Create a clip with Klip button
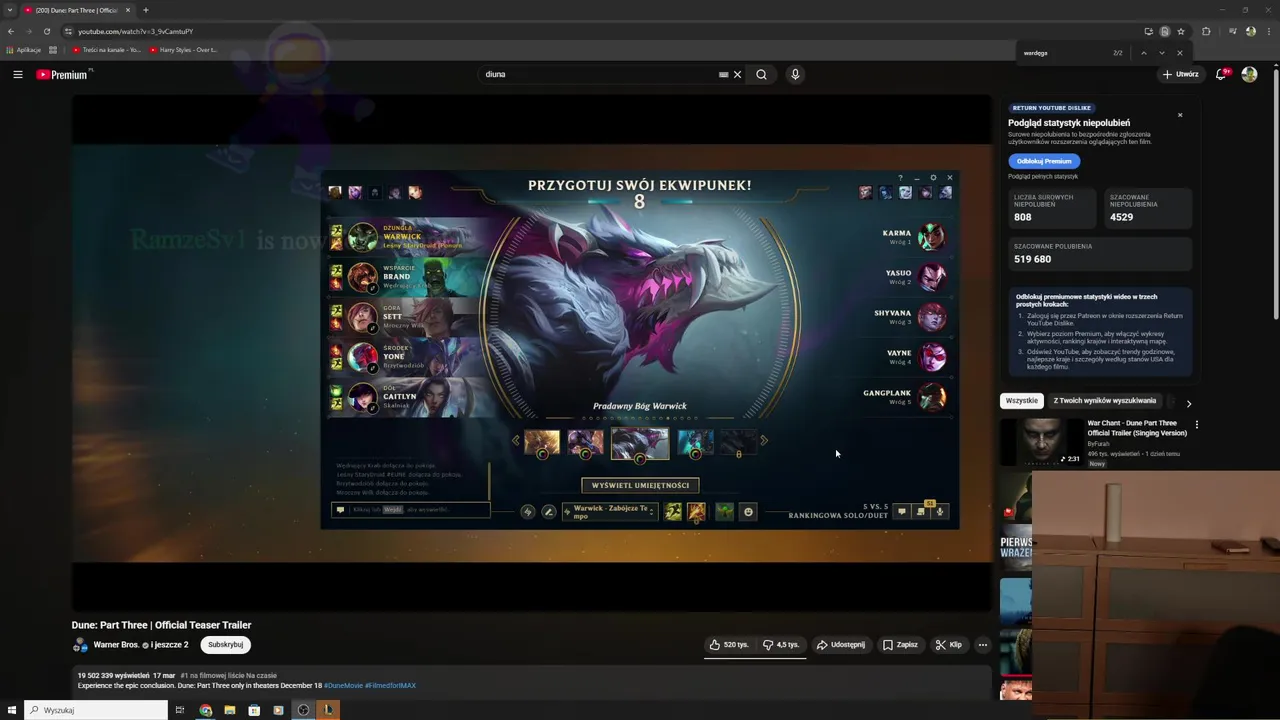 click(948, 645)
